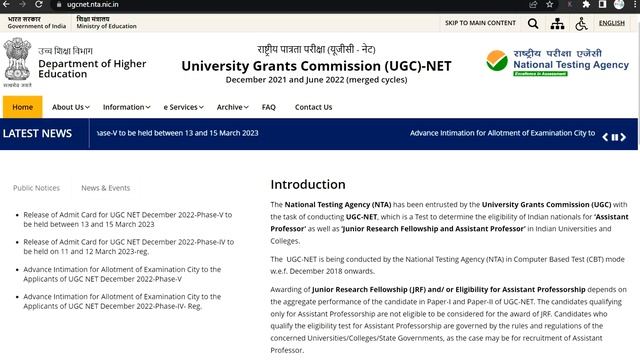
Task: Click the Department of Higher Education text
Action: [92, 69]
